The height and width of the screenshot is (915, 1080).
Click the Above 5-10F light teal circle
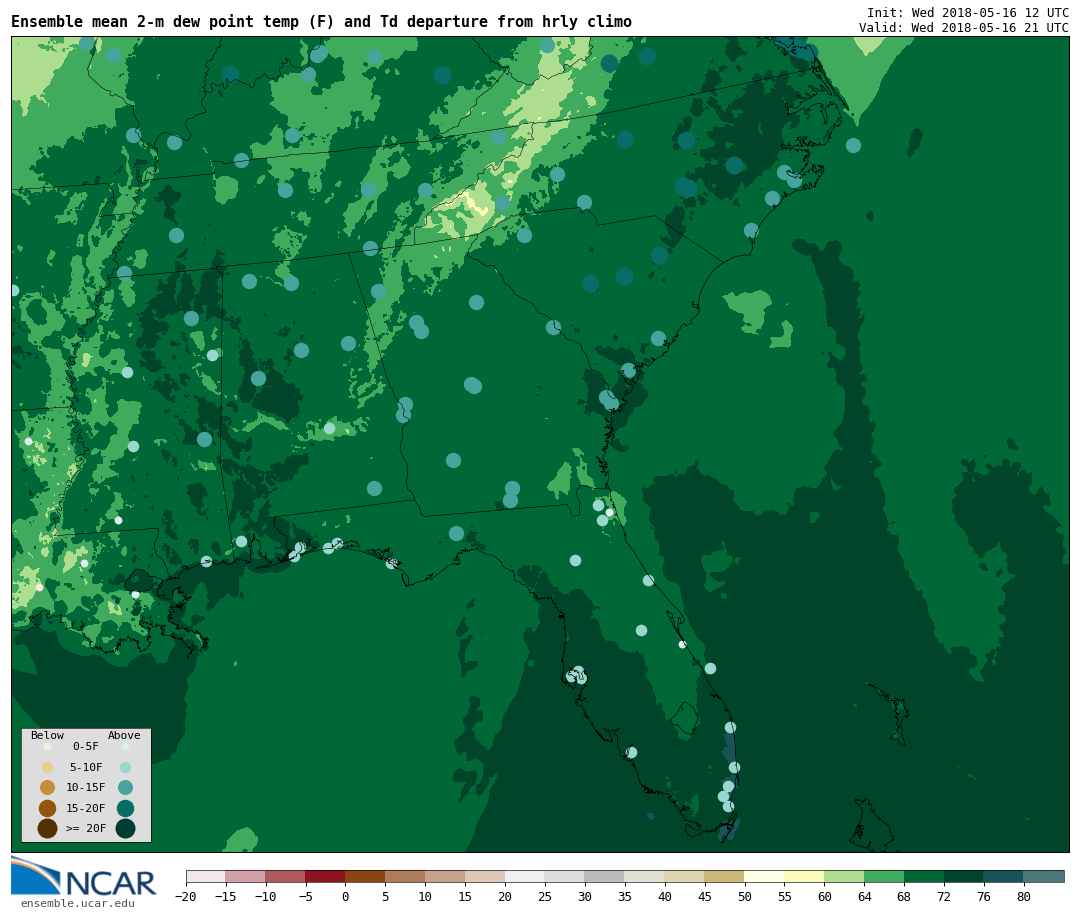point(125,767)
